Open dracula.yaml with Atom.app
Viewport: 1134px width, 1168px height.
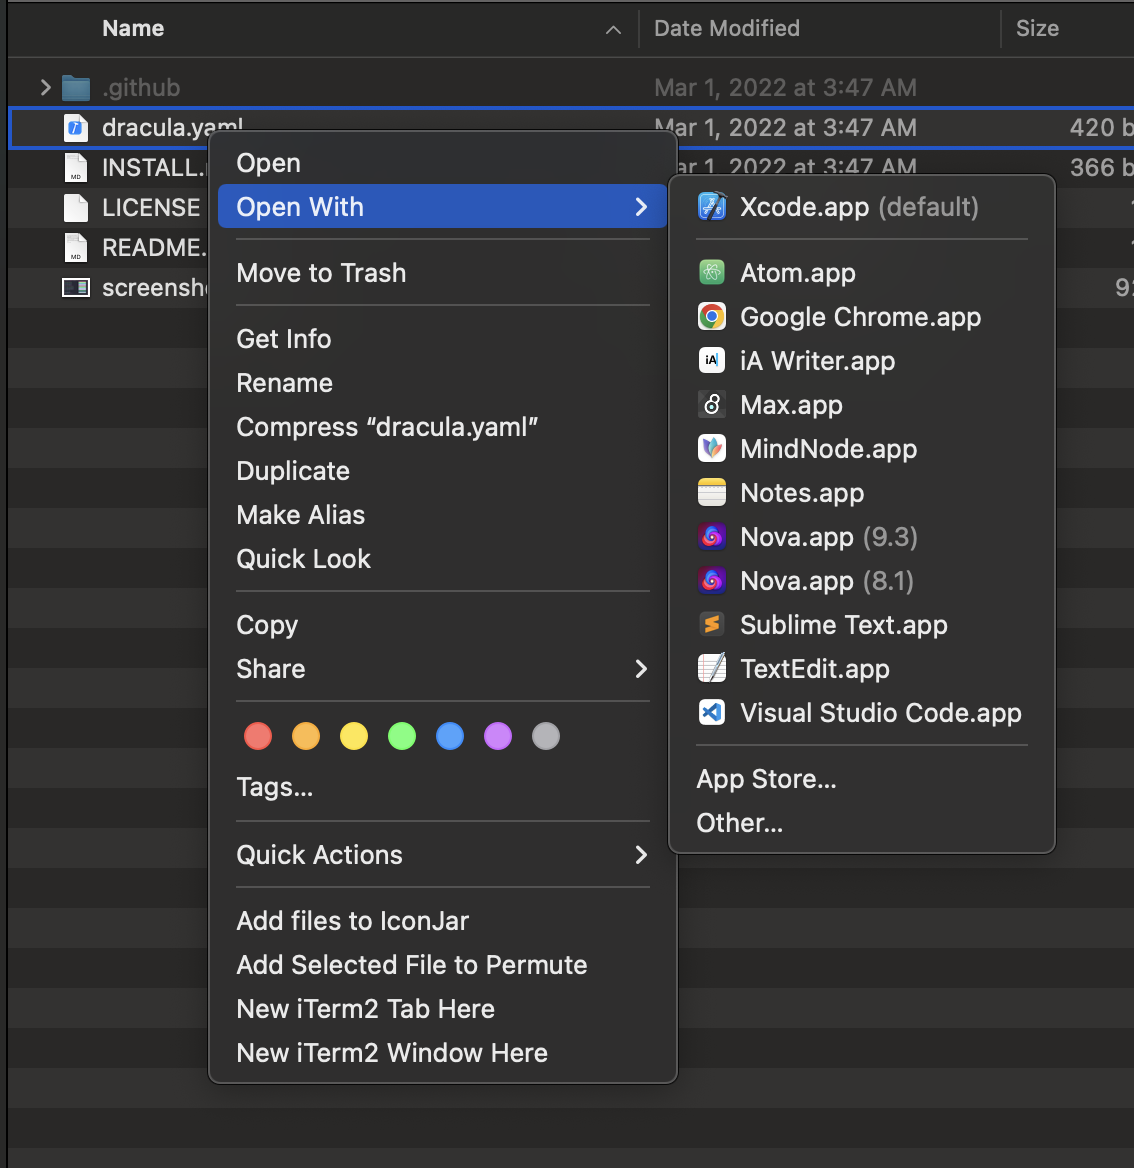coord(797,272)
